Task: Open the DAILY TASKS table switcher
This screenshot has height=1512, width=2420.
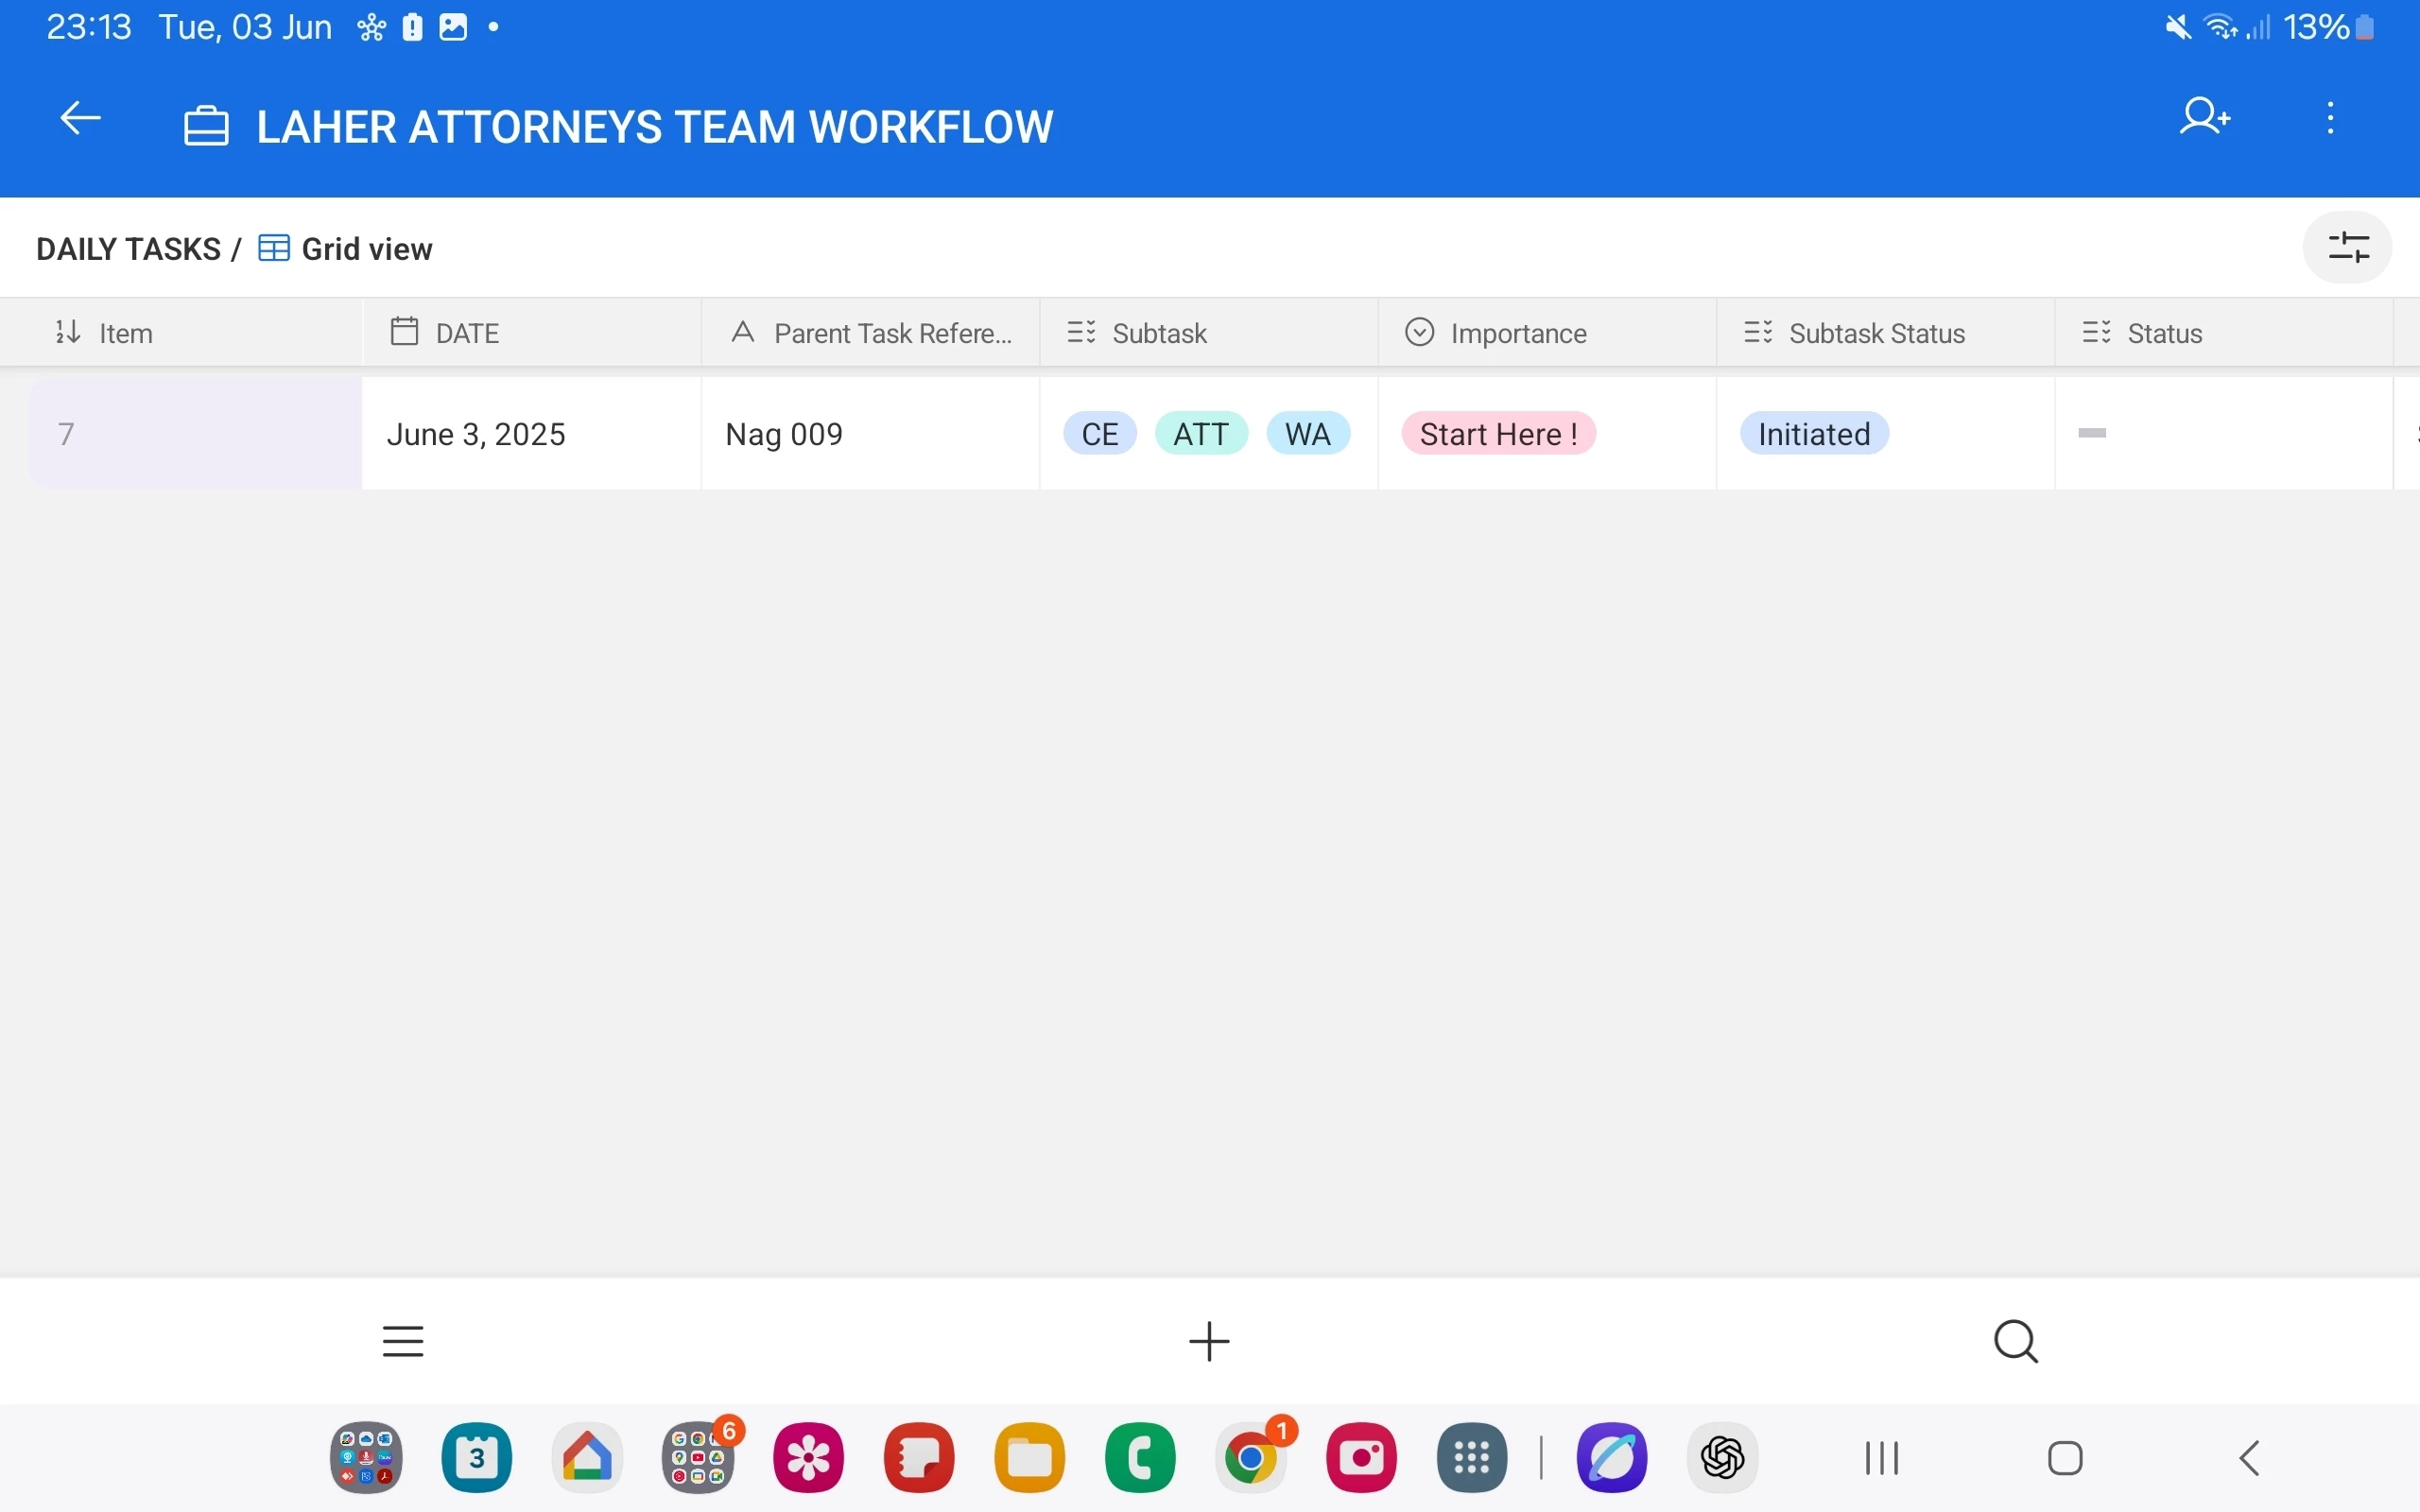Action: [x=128, y=248]
